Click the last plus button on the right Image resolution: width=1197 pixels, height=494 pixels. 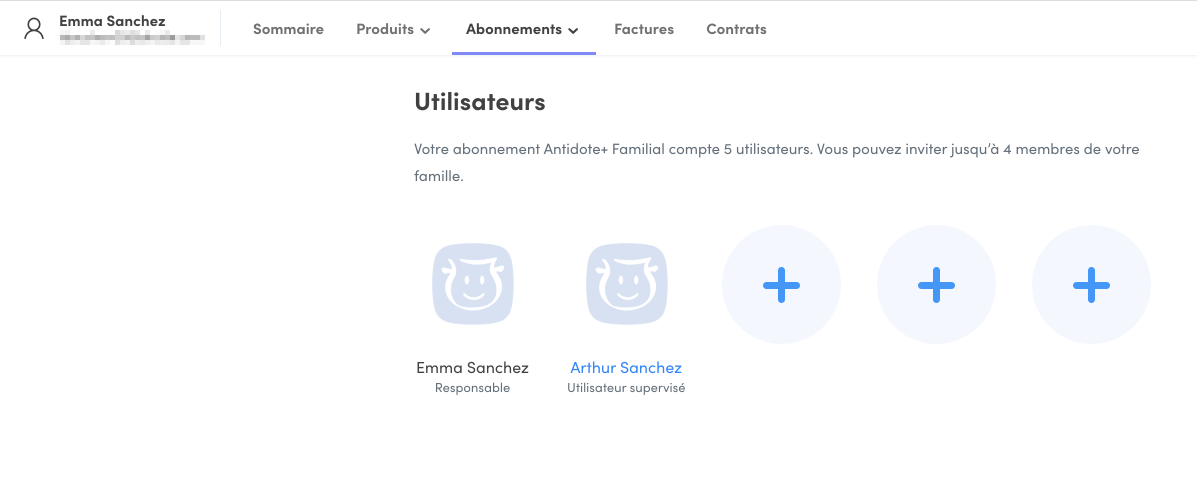(x=1091, y=285)
